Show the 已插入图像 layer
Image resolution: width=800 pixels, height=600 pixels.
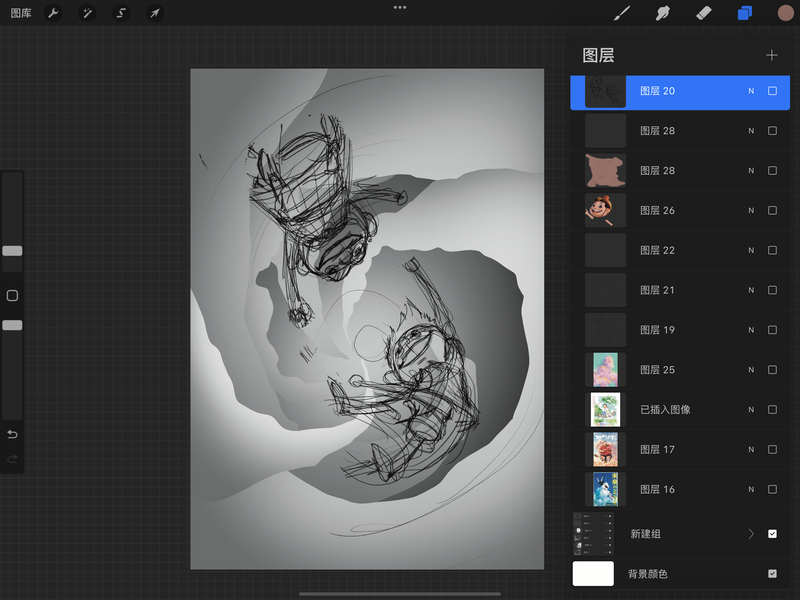pyautogui.click(x=772, y=409)
